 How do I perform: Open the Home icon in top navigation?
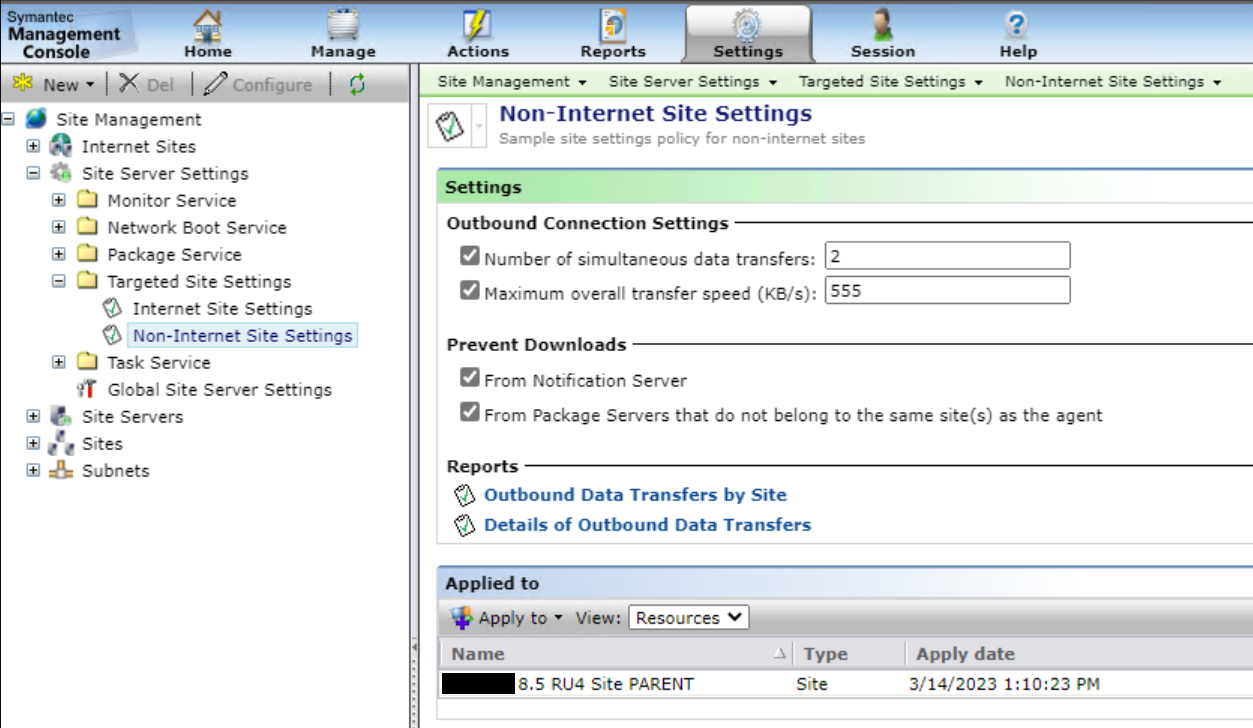pos(208,25)
